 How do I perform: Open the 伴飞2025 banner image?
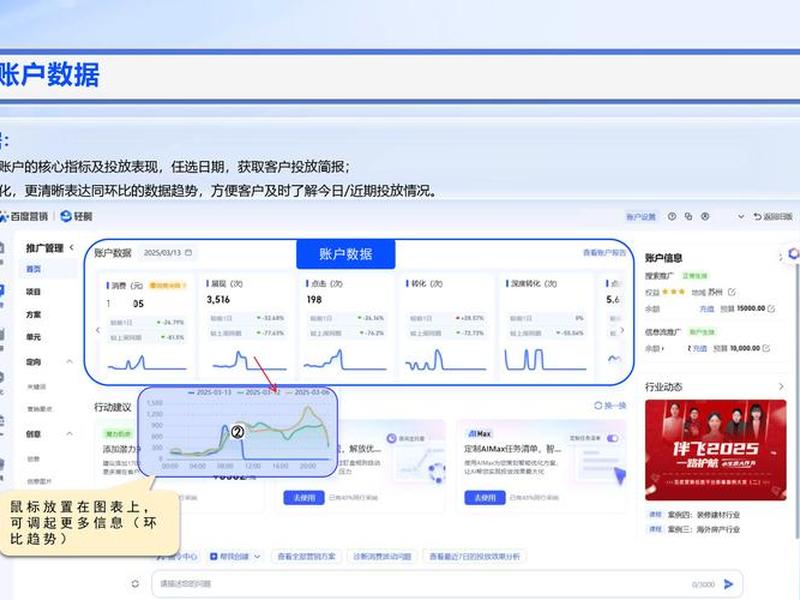click(715, 449)
